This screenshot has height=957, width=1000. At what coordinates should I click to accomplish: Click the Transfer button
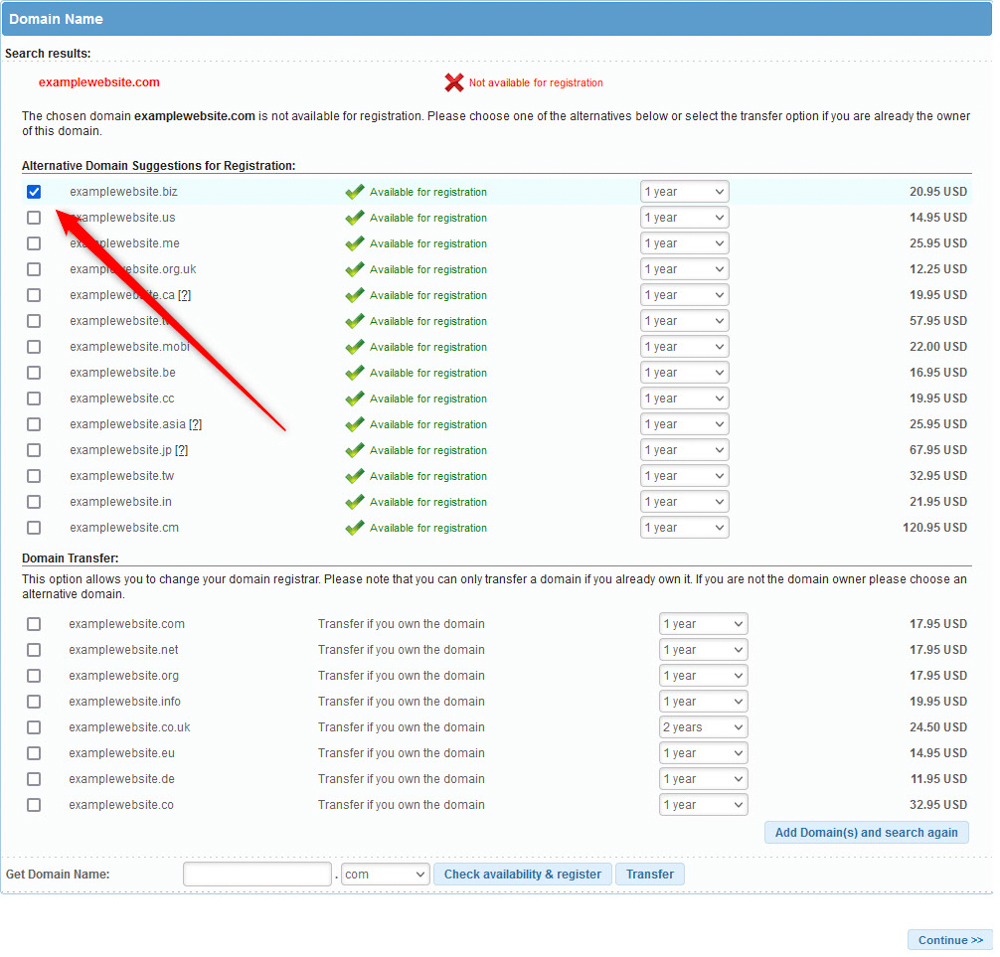coord(649,873)
